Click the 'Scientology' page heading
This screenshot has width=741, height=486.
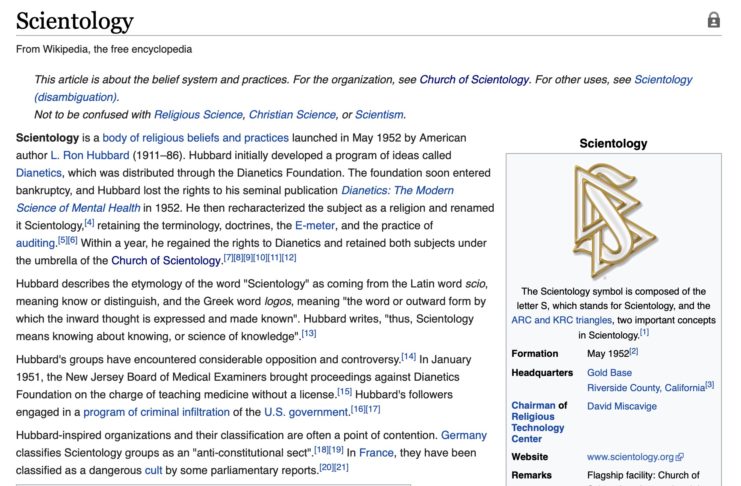point(75,21)
